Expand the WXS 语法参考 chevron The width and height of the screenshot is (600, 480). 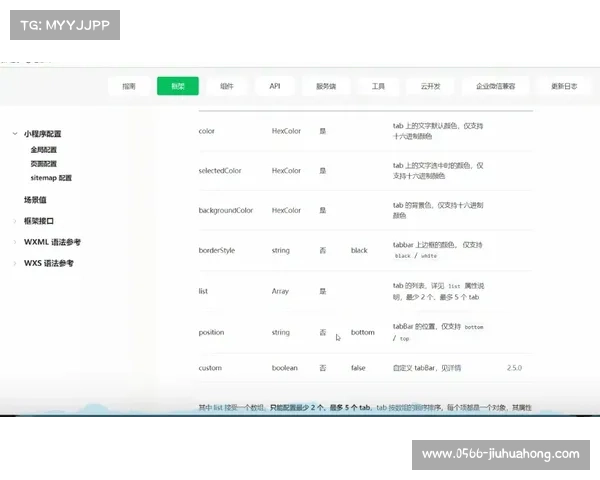(x=15, y=263)
